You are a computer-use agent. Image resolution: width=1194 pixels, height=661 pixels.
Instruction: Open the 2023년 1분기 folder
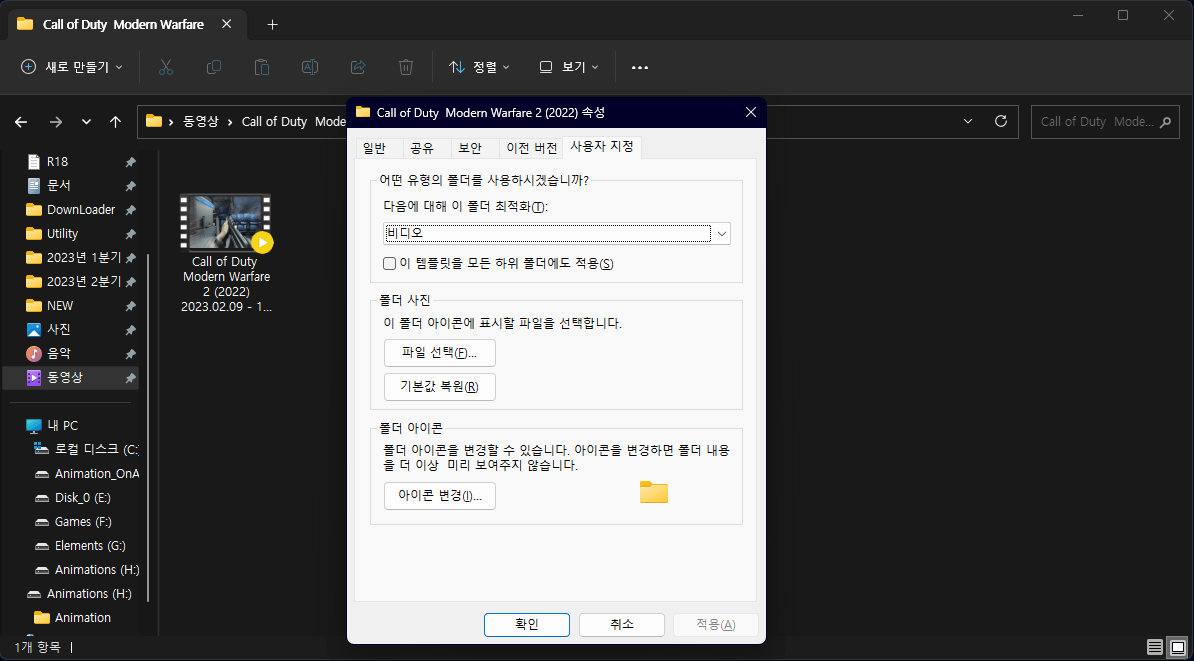(x=74, y=257)
